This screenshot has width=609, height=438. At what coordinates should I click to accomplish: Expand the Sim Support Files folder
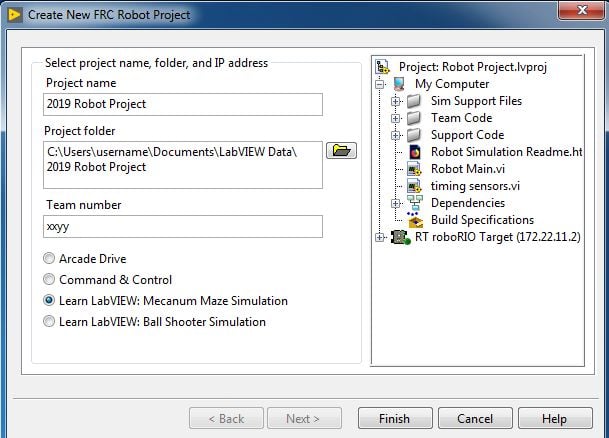point(395,101)
